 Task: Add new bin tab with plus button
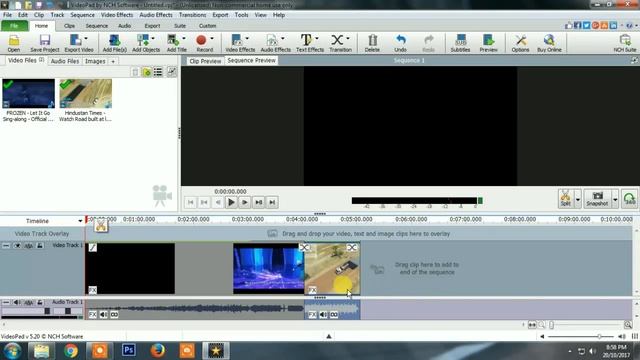(113, 61)
